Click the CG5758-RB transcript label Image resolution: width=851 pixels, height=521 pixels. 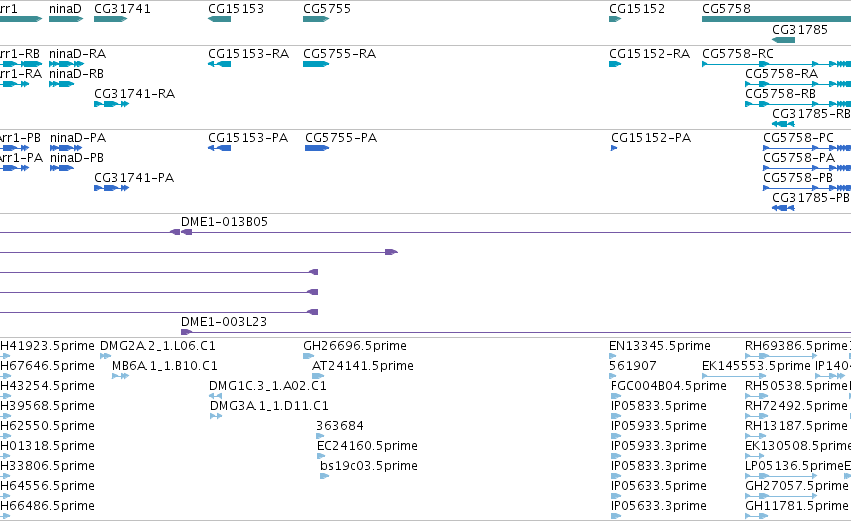780,94
